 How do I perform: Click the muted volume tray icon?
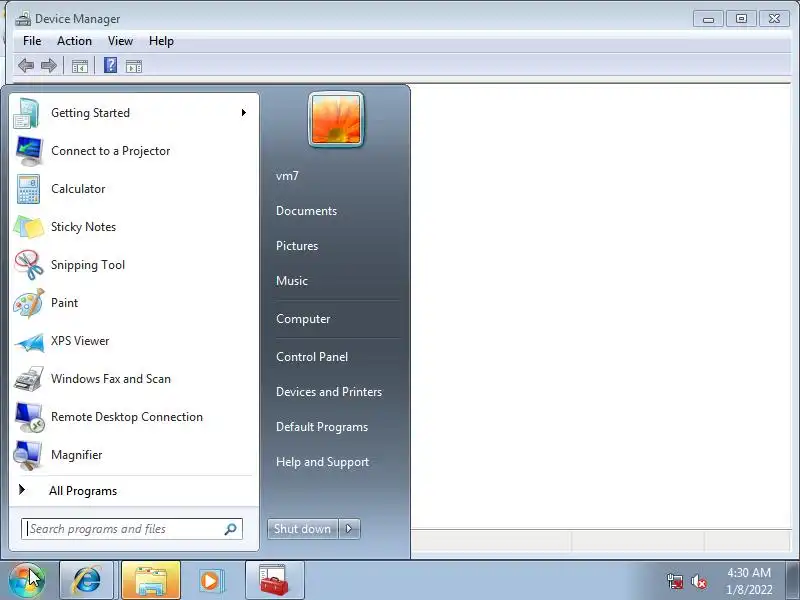point(698,581)
